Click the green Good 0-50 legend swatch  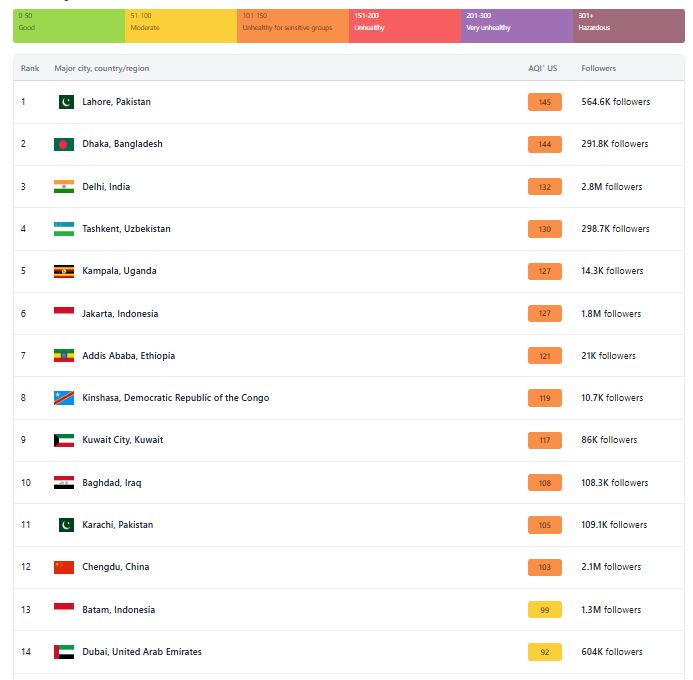coord(69,26)
